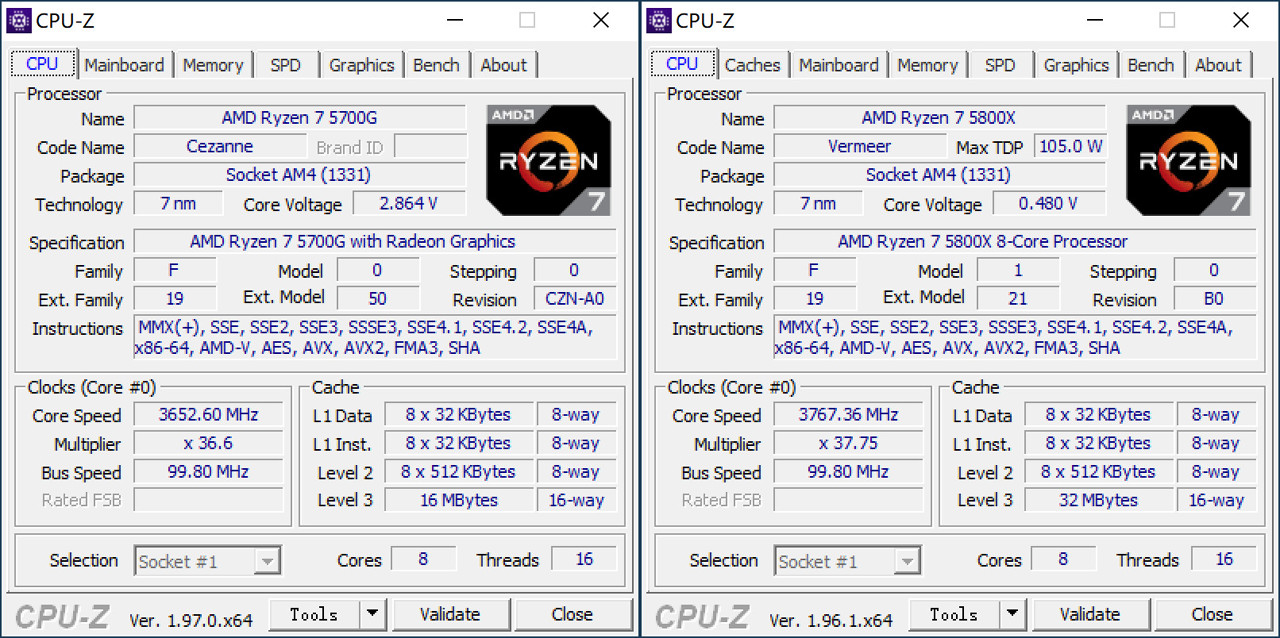This screenshot has height=638, width=1280.
Task: Open Tools dropdown arrow in right window
Action: click(1012, 614)
